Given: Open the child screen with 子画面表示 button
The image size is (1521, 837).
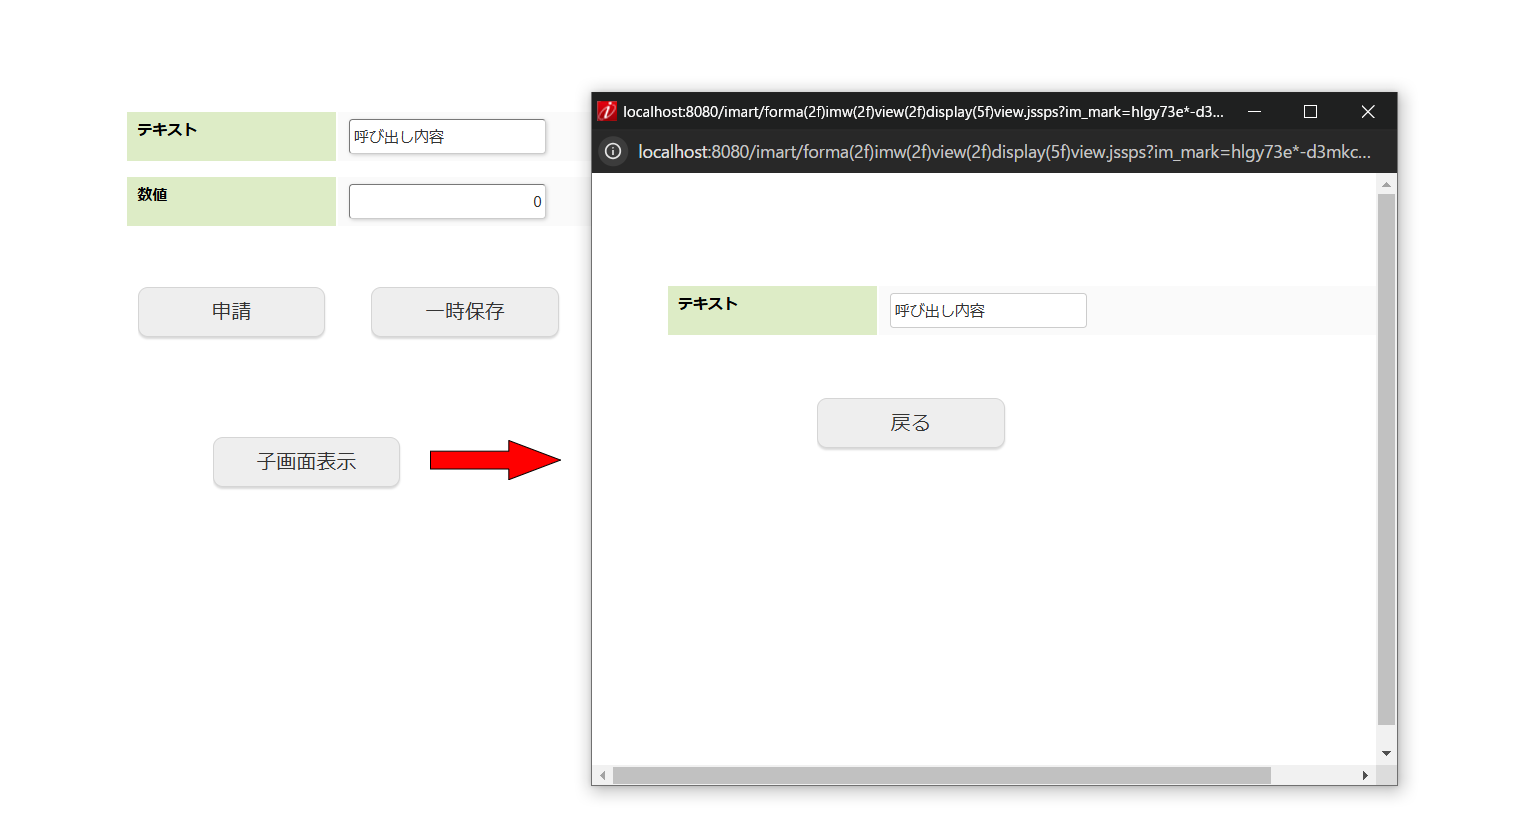Looking at the screenshot, I should [306, 462].
